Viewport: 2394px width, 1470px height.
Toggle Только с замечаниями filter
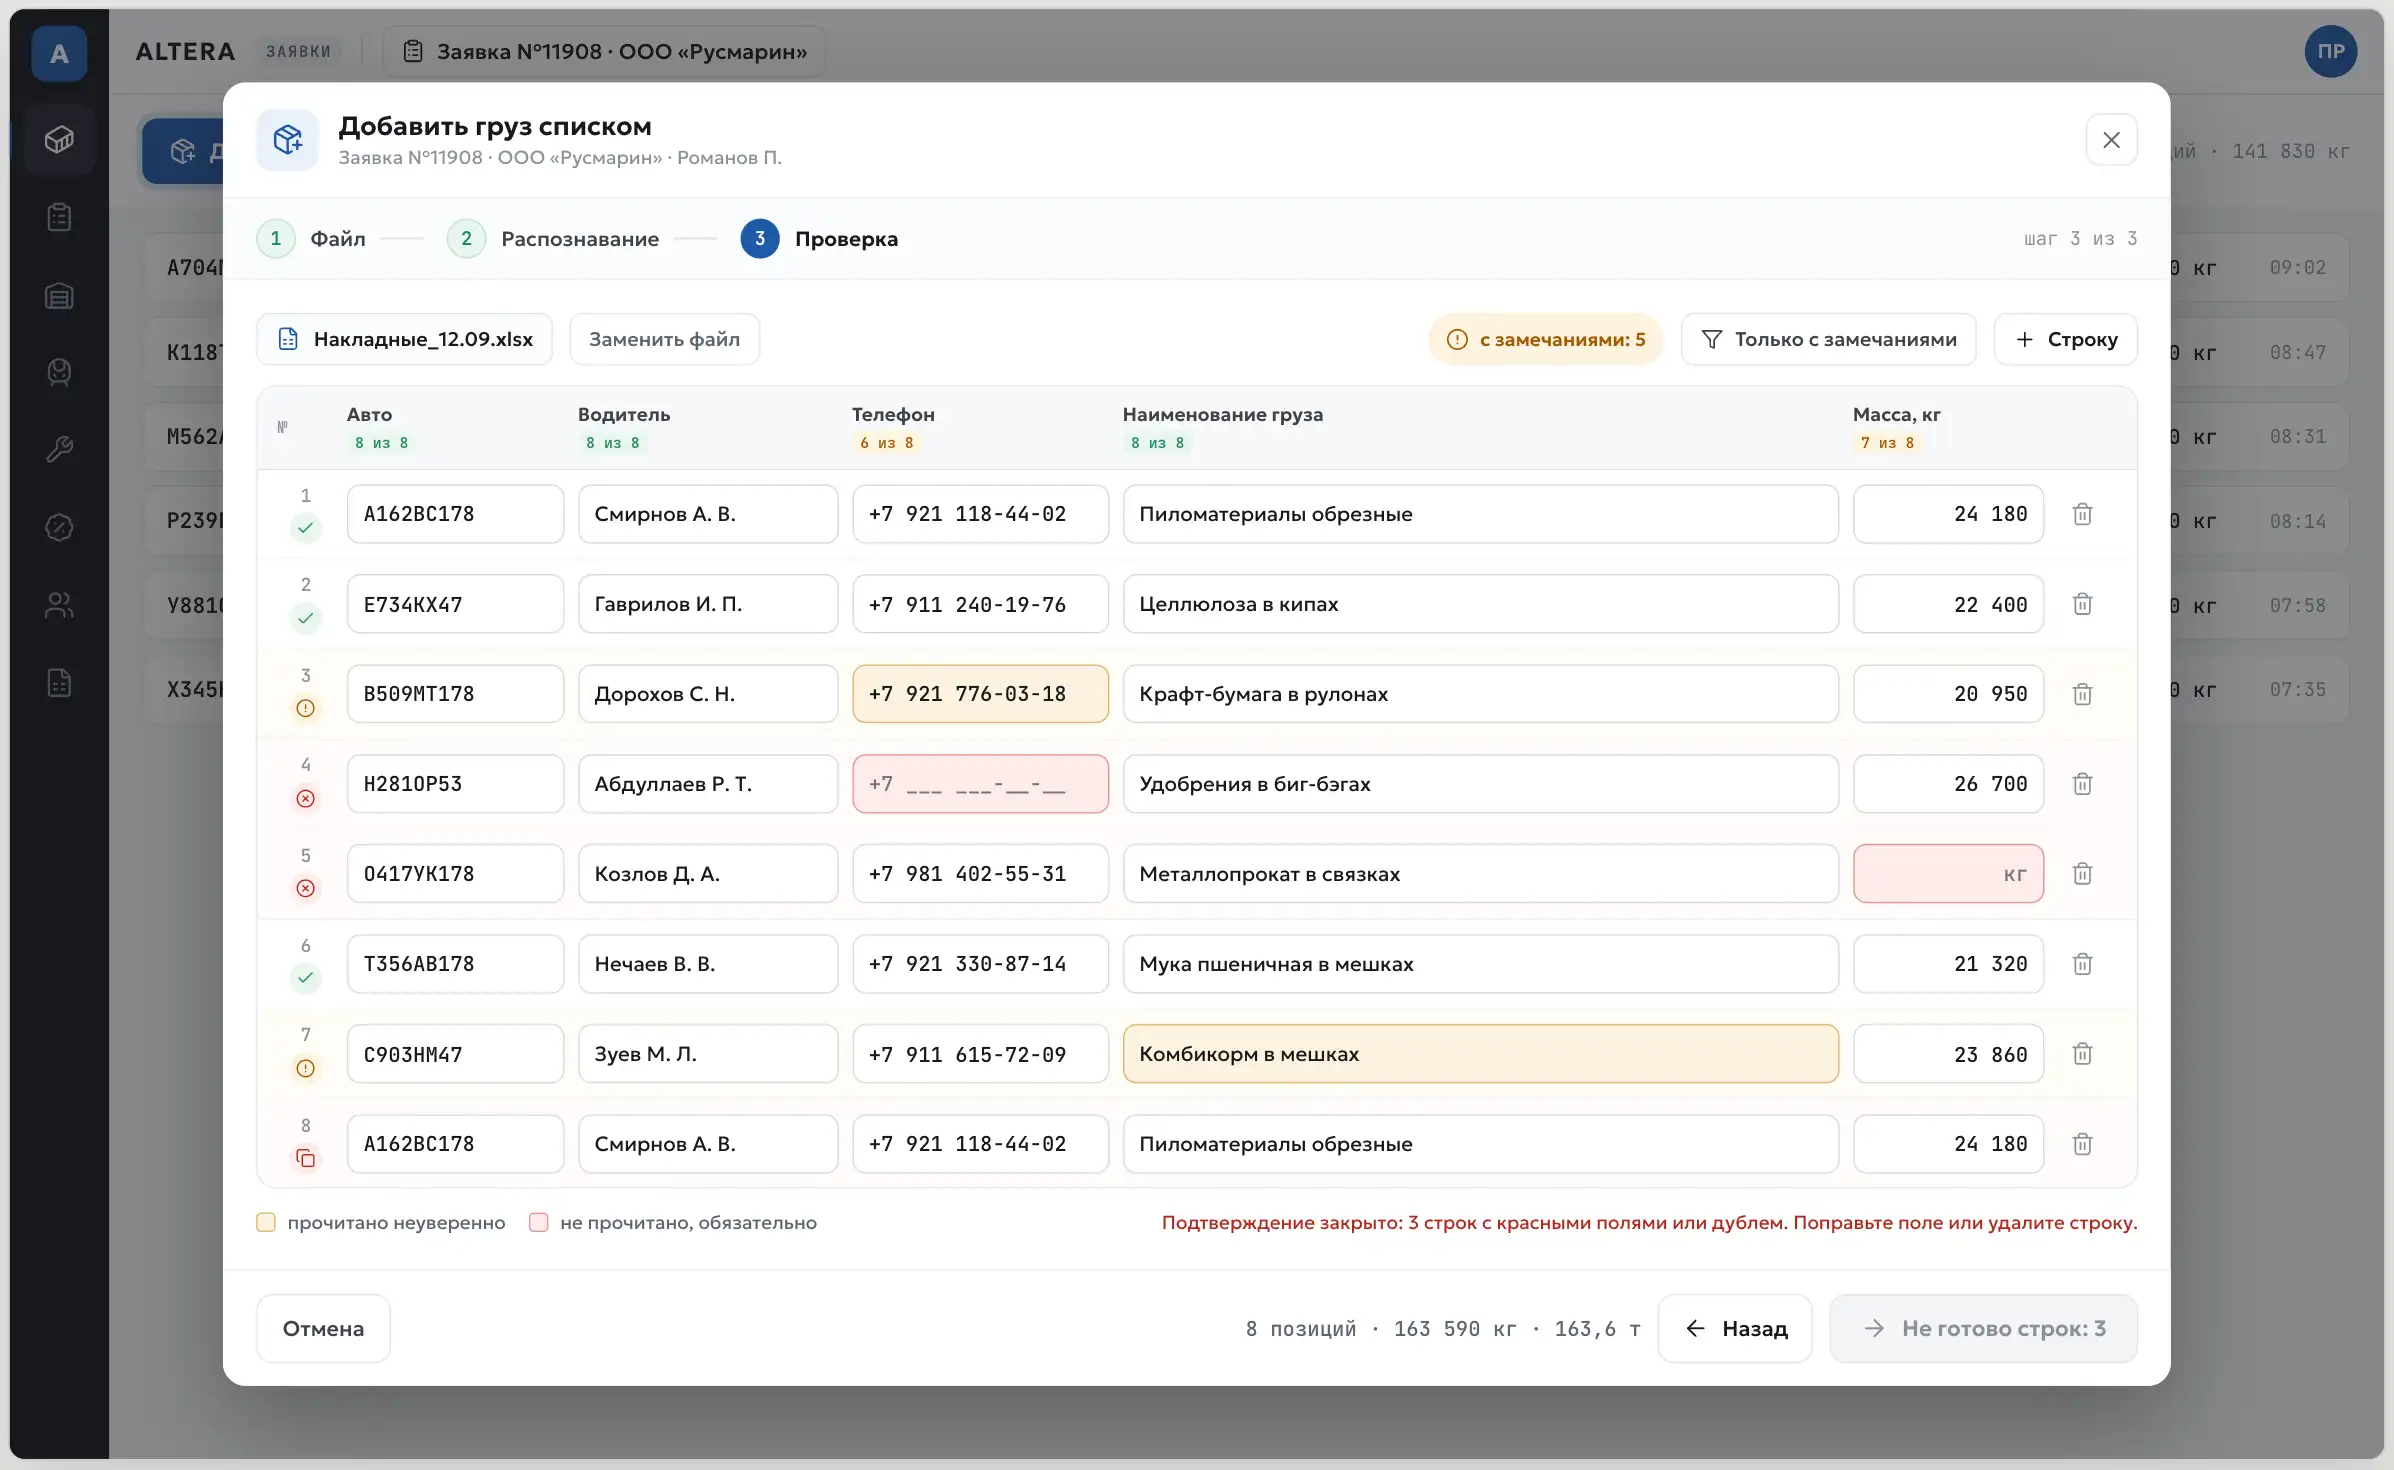(x=1828, y=339)
